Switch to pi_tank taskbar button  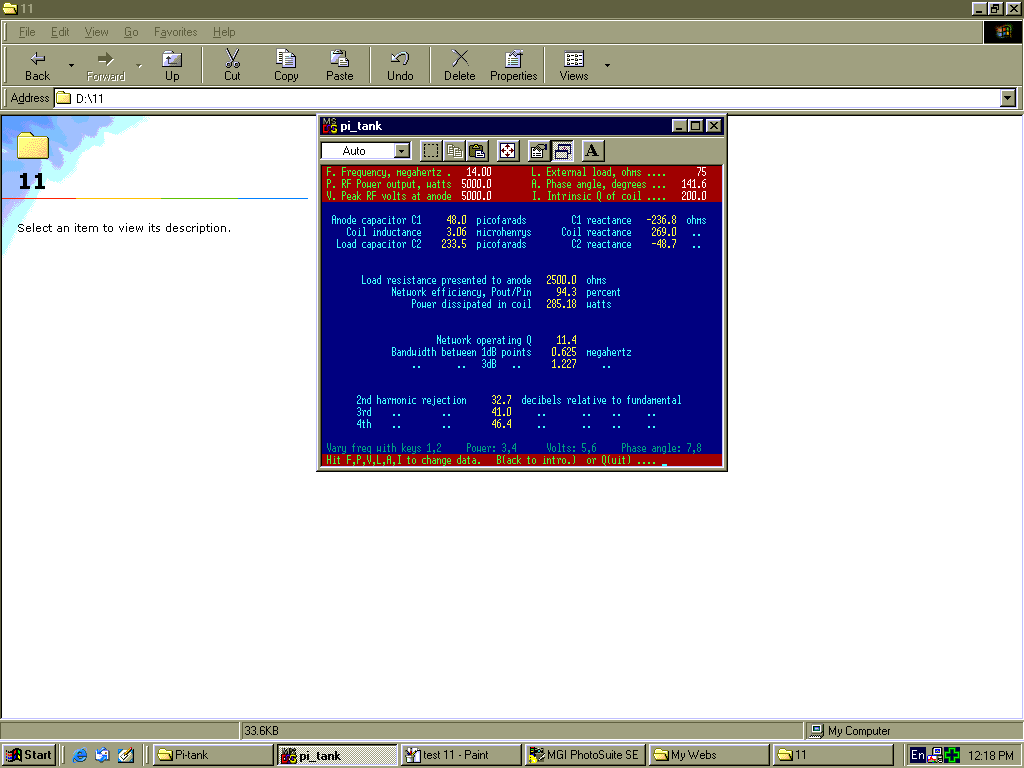coord(338,755)
